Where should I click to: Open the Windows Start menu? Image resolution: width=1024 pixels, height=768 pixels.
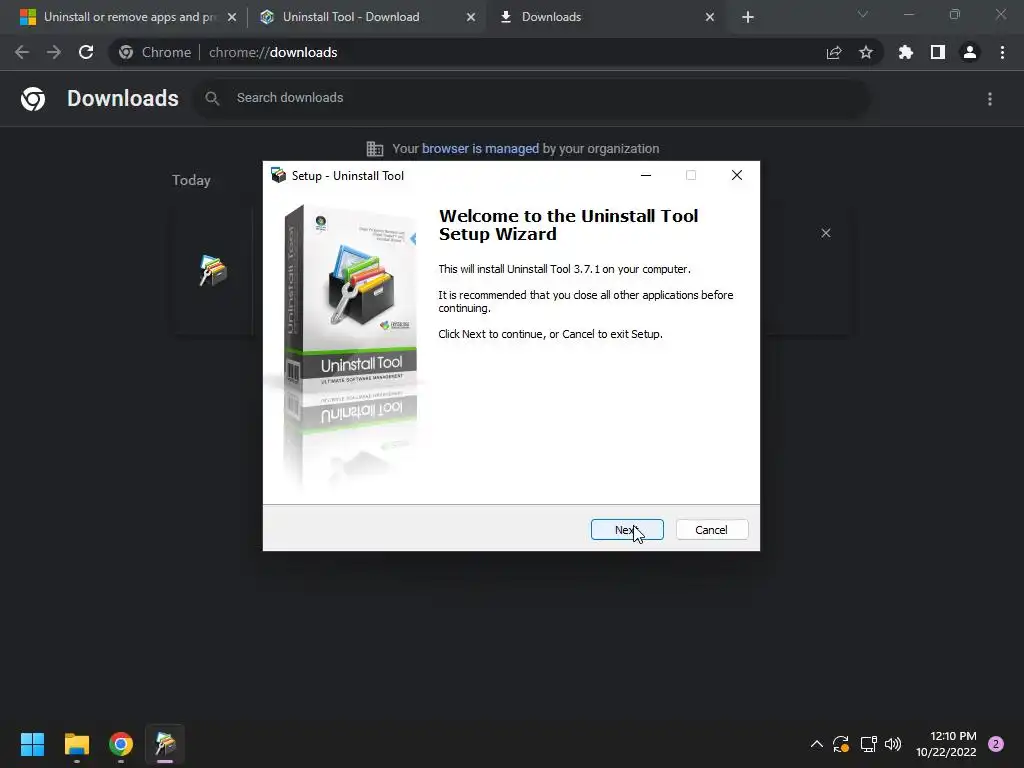coord(33,744)
